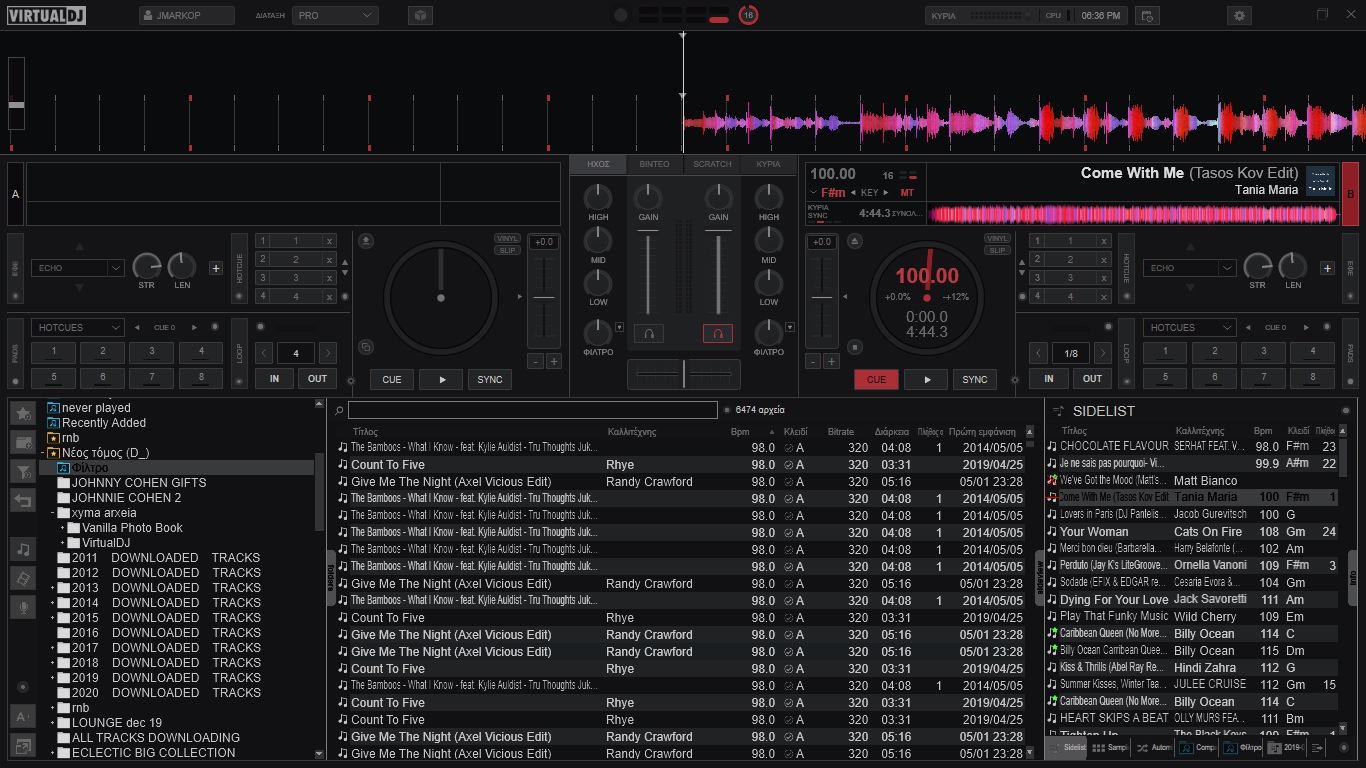
Task: Switch to the ΒΙΝΤΕΟ mixer tab
Action: point(655,164)
